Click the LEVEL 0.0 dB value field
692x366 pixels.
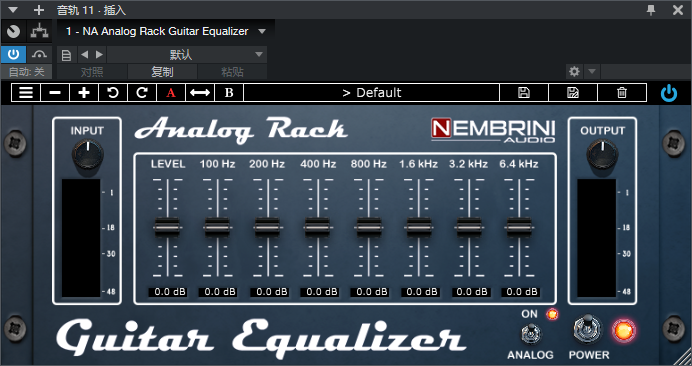point(168,292)
